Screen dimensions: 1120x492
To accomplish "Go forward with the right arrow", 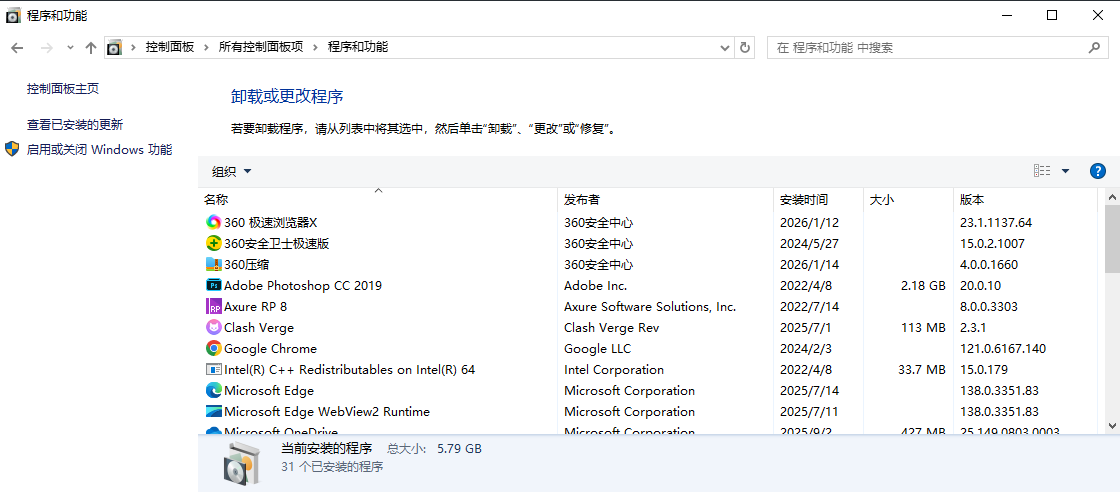I will click(46, 48).
